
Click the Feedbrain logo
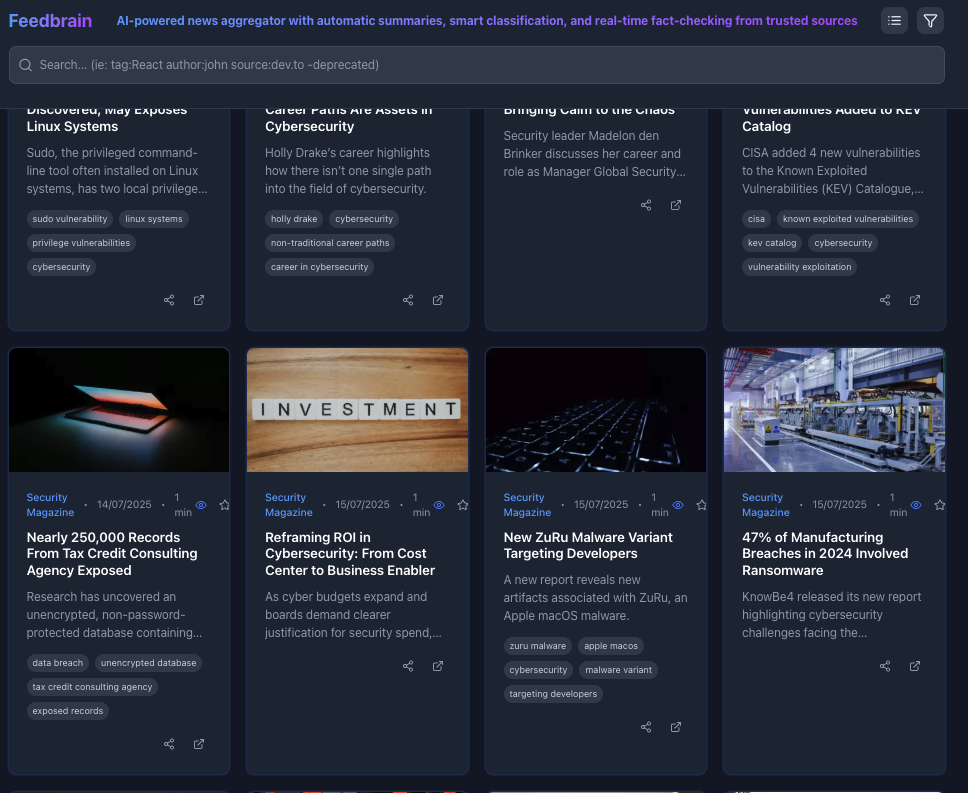point(50,21)
